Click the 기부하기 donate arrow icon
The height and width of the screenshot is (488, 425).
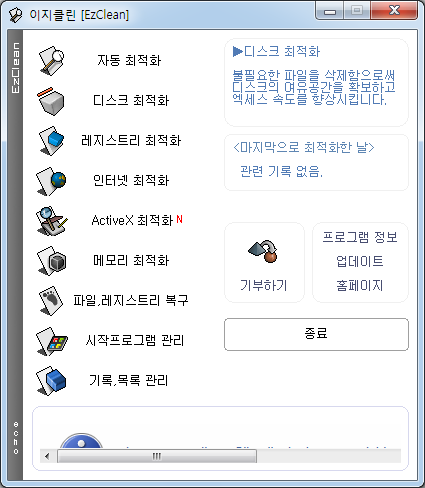pyautogui.click(x=263, y=251)
